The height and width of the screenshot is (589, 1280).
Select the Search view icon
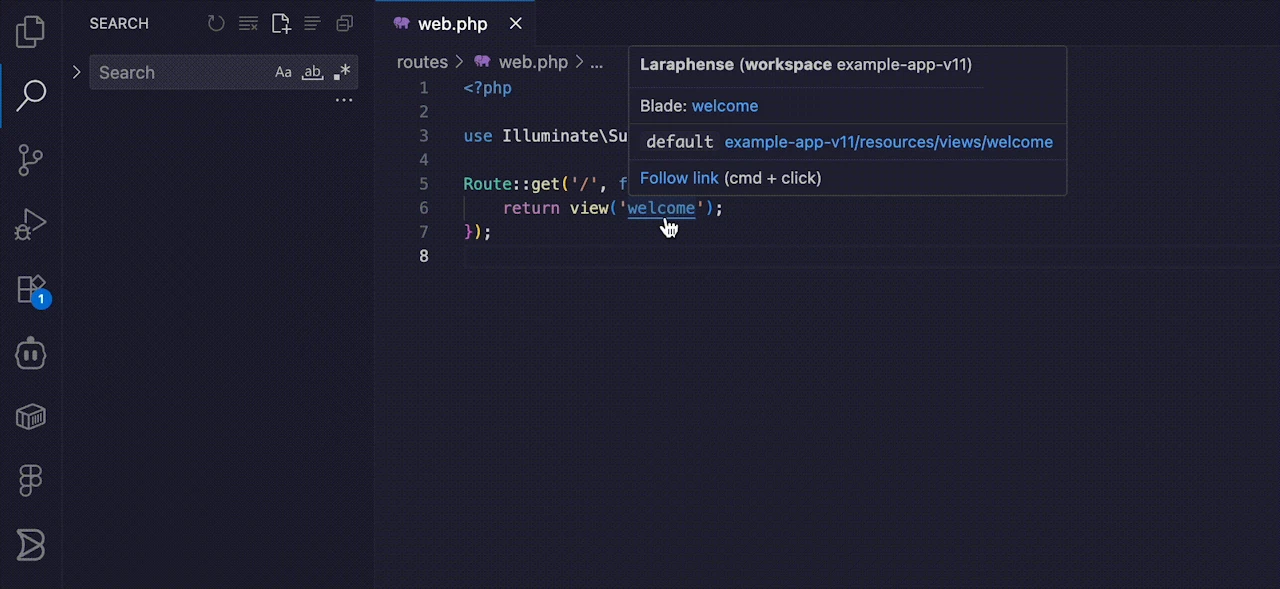(x=31, y=96)
